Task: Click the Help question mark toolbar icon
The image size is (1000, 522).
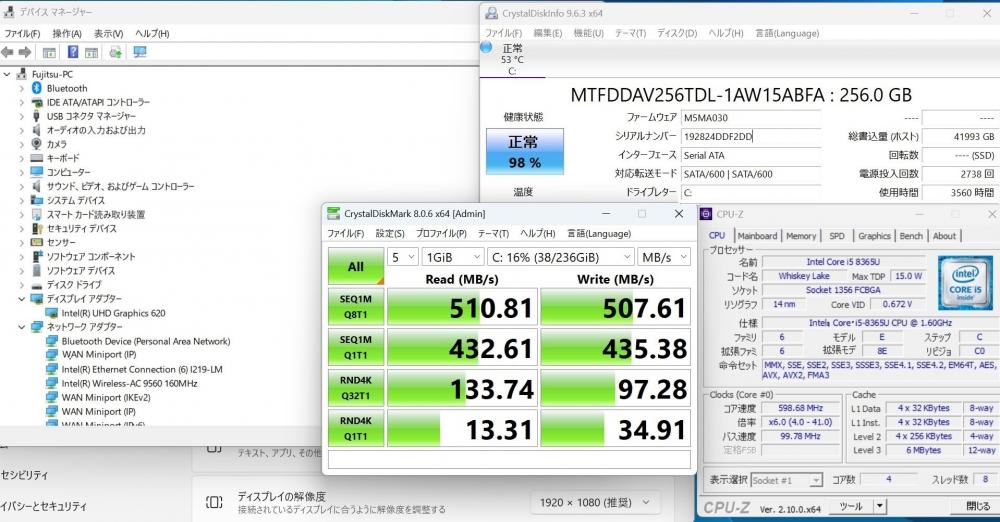Action: (73, 52)
